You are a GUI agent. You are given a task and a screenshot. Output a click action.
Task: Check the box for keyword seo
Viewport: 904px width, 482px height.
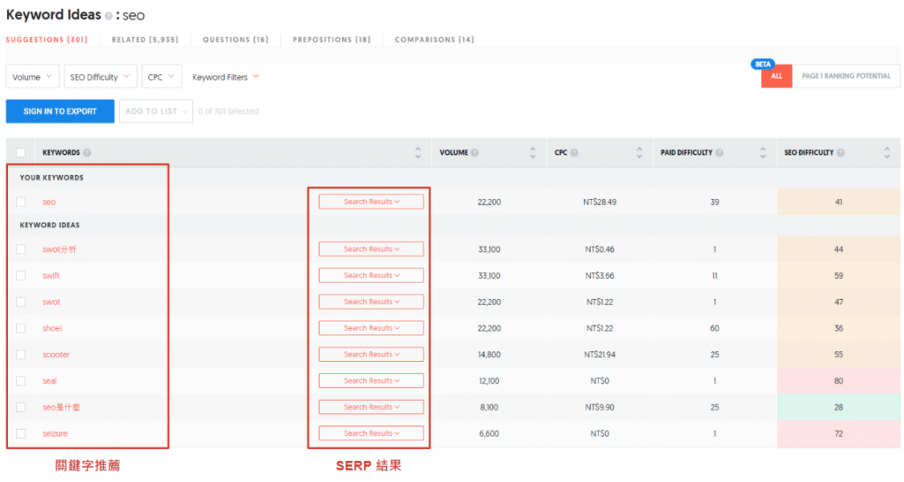coord(21,202)
